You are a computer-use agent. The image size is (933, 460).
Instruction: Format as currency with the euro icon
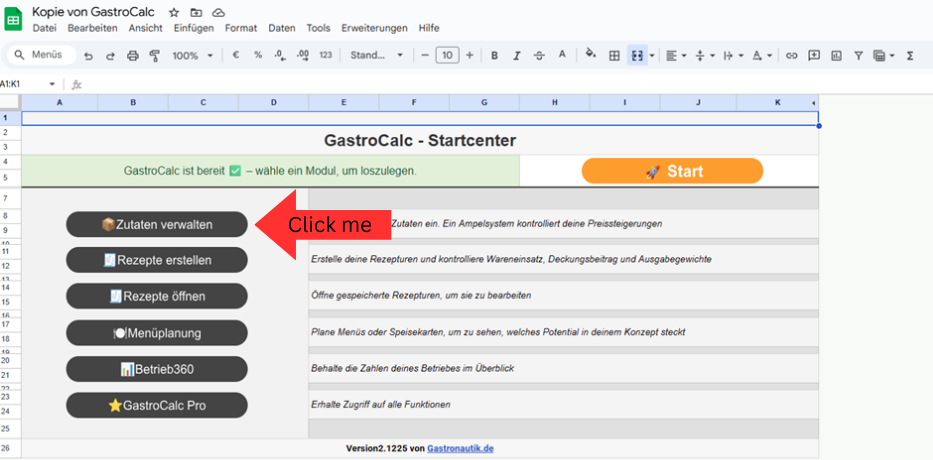coord(236,55)
